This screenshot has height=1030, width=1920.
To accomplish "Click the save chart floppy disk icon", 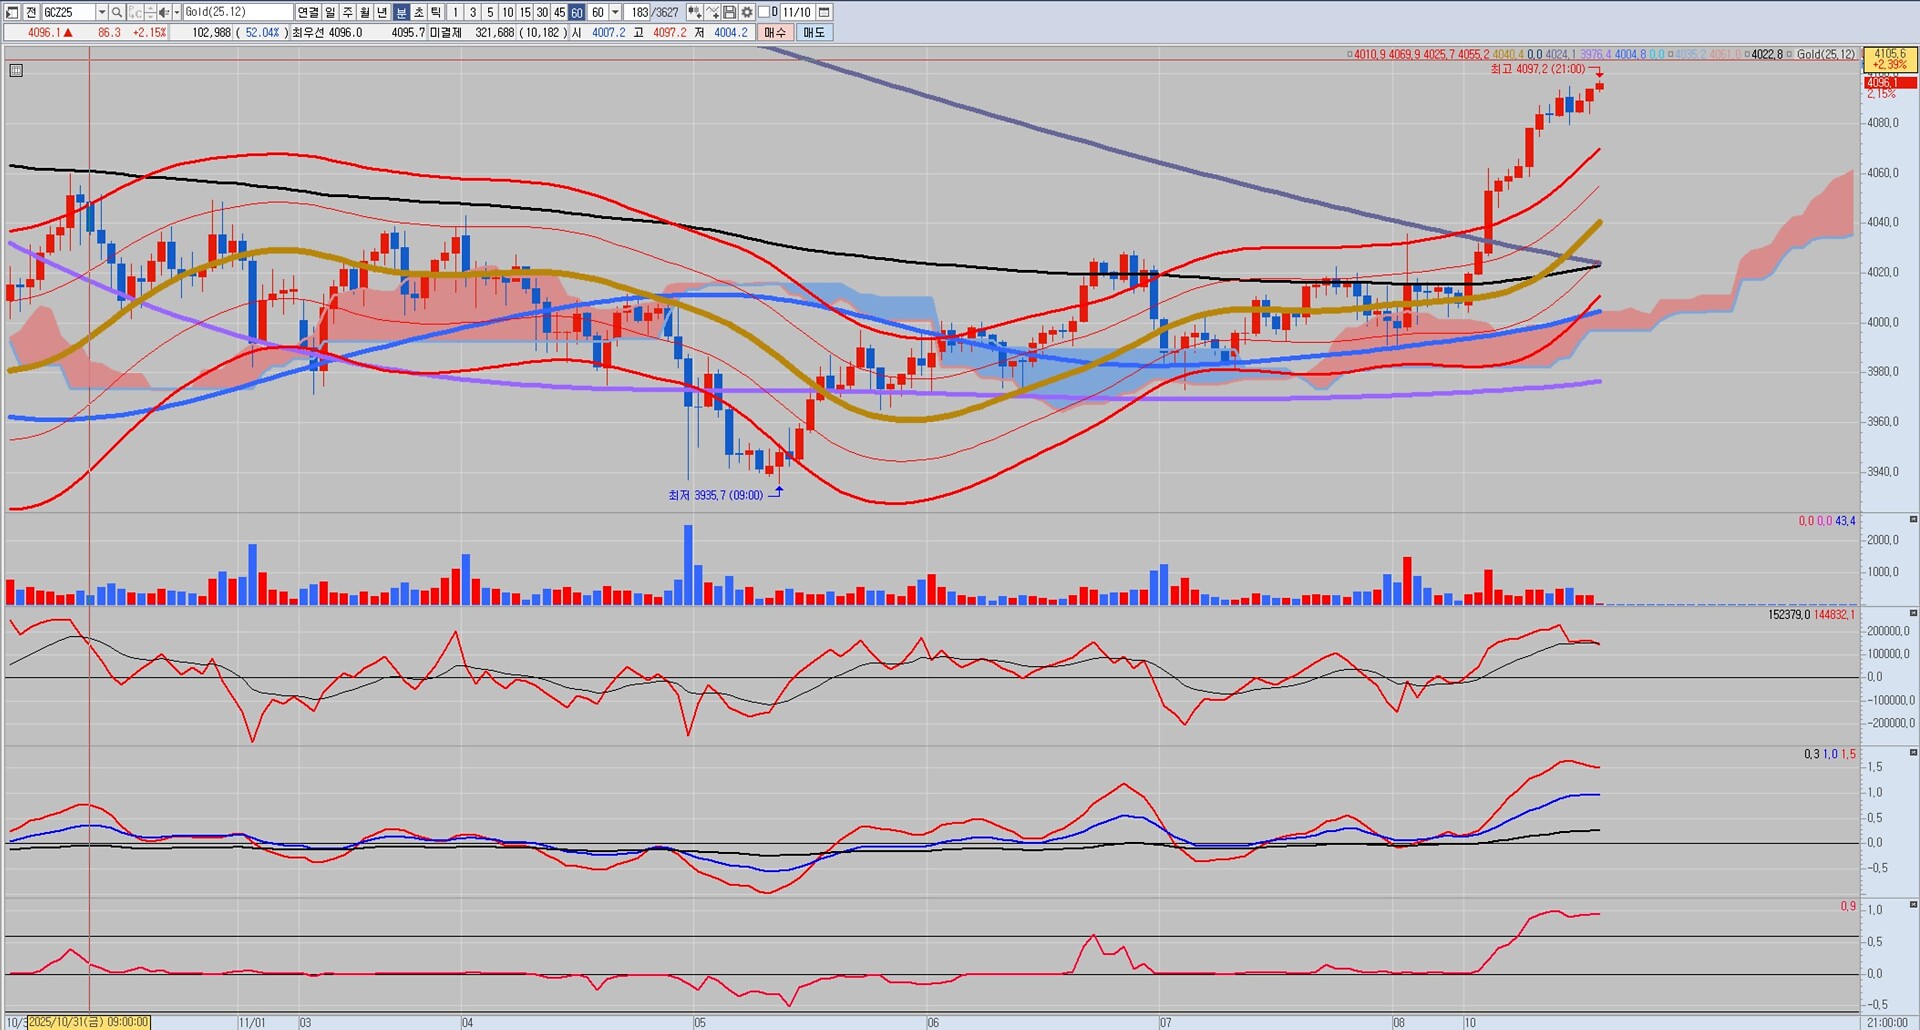I will [x=730, y=12].
